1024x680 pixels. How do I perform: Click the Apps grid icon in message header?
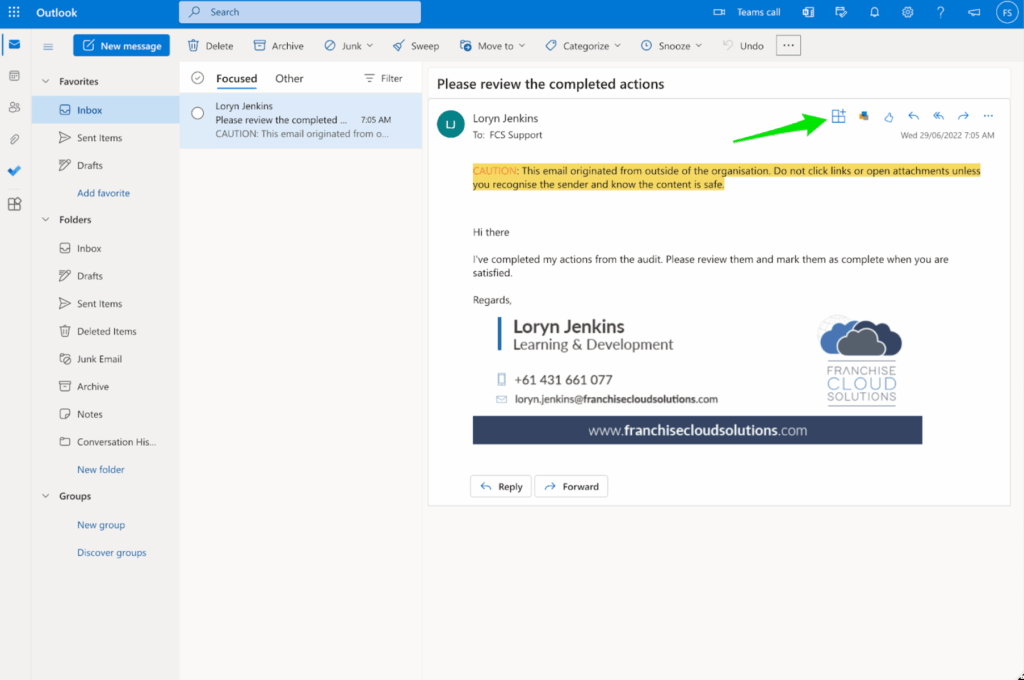(x=839, y=116)
